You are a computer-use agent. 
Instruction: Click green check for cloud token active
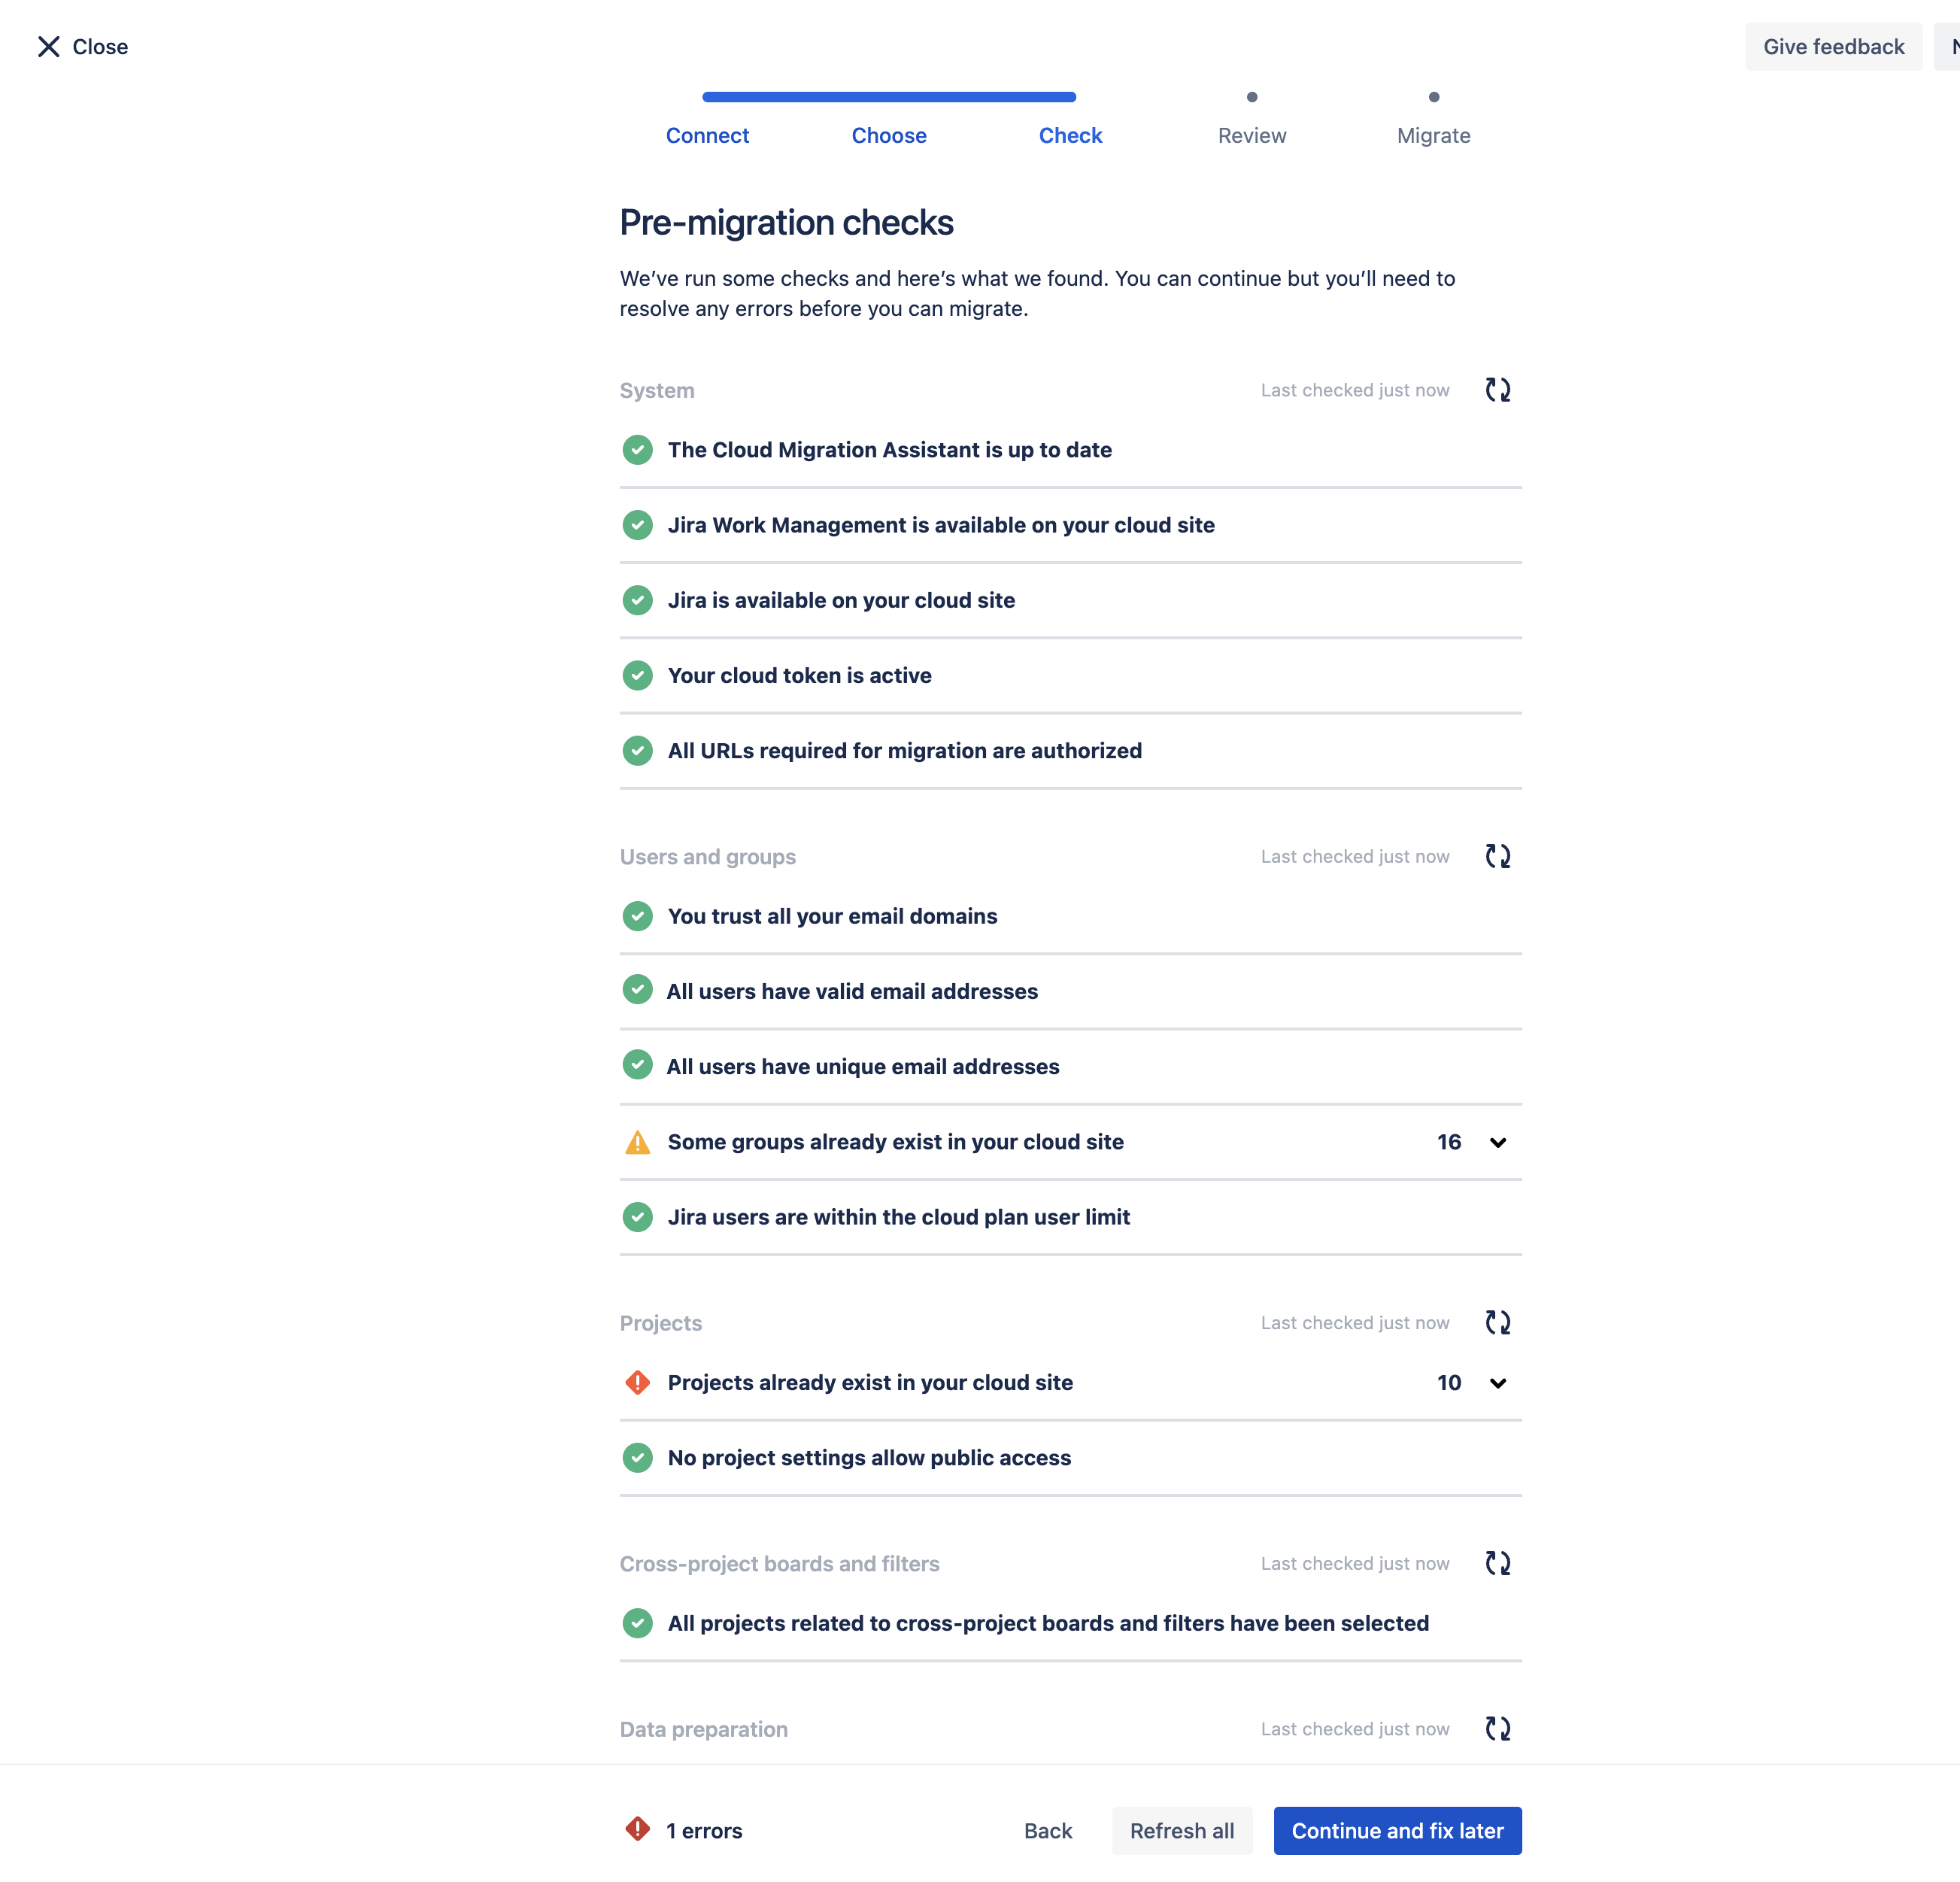pyautogui.click(x=637, y=675)
